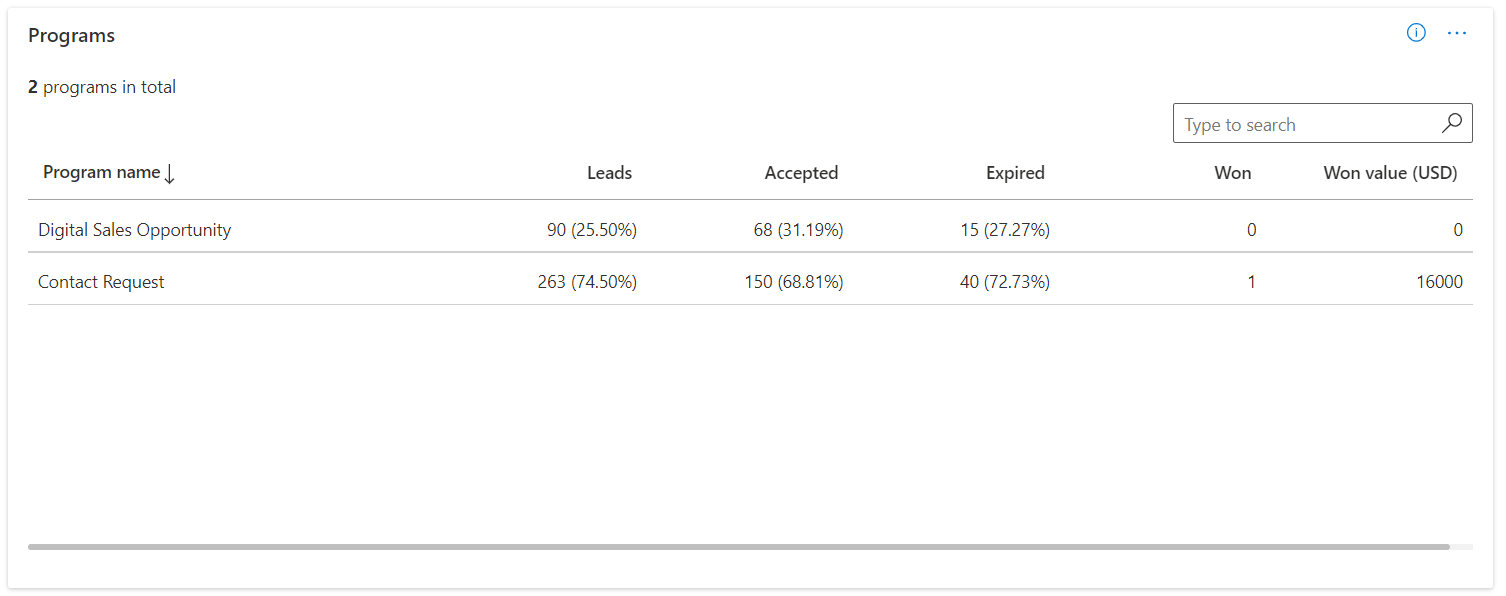The image size is (1506, 596).
Task: Click the Programs card title
Action: (x=71, y=35)
